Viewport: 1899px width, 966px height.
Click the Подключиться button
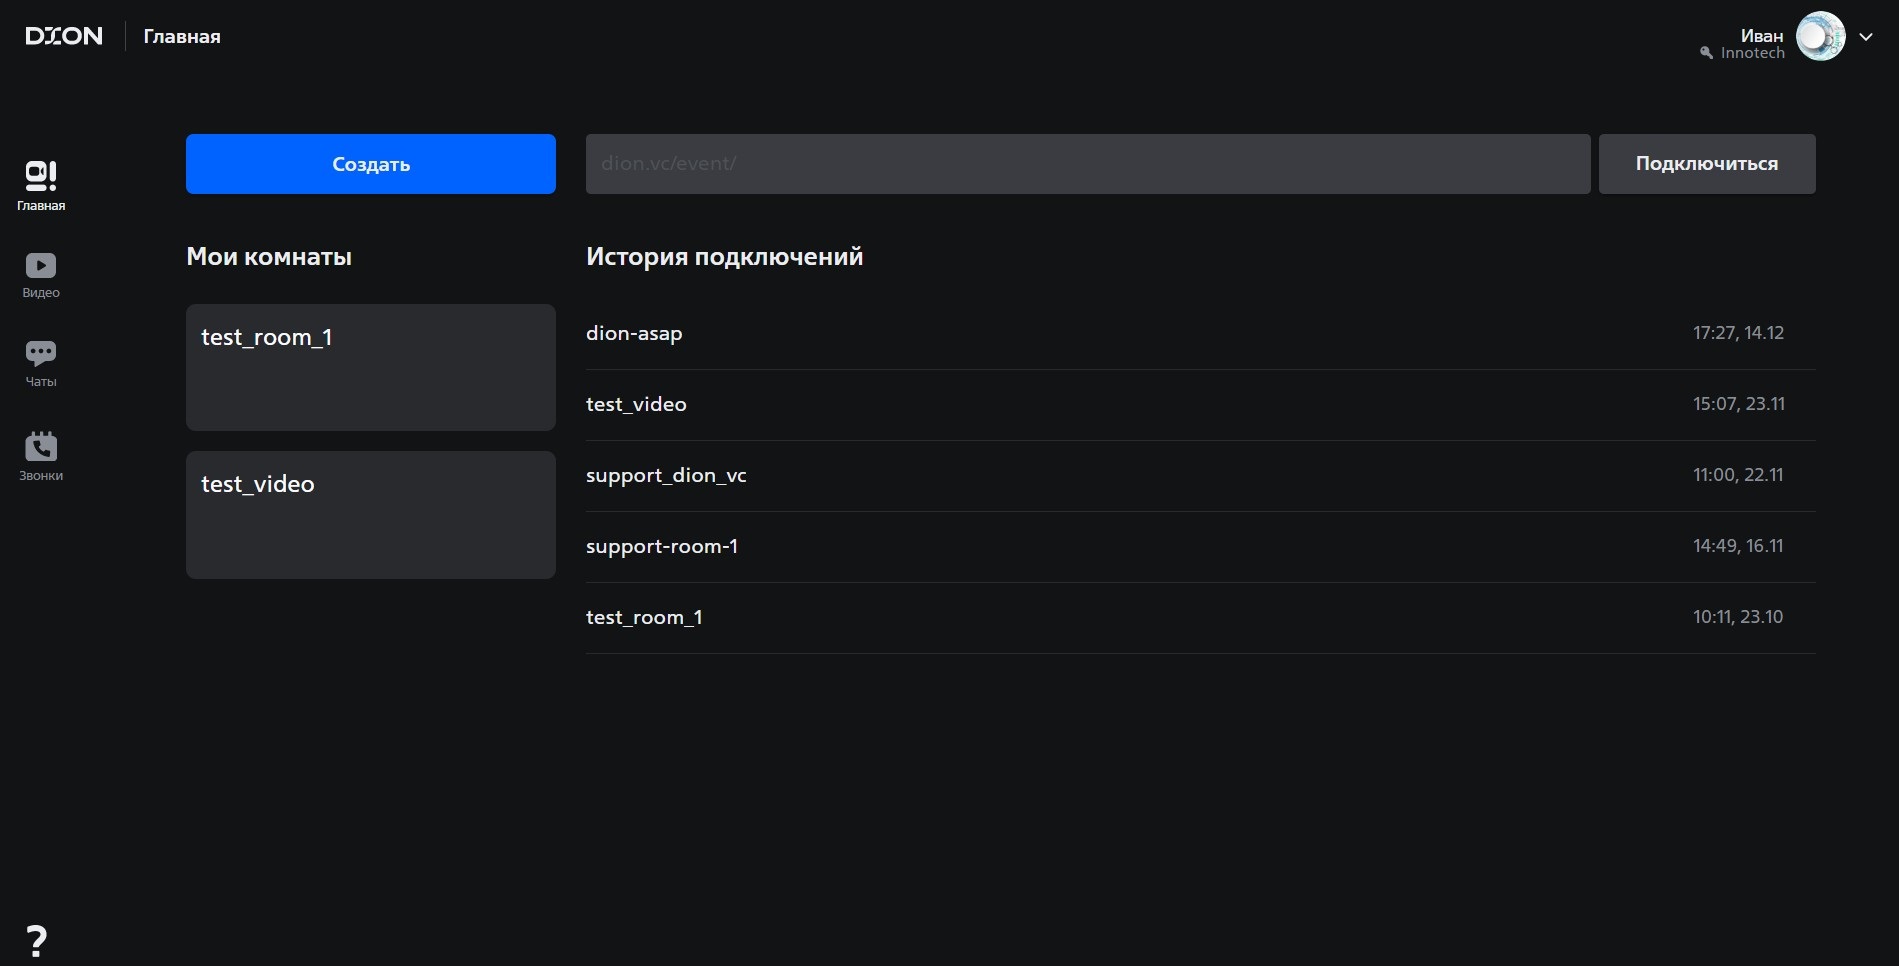(1707, 164)
